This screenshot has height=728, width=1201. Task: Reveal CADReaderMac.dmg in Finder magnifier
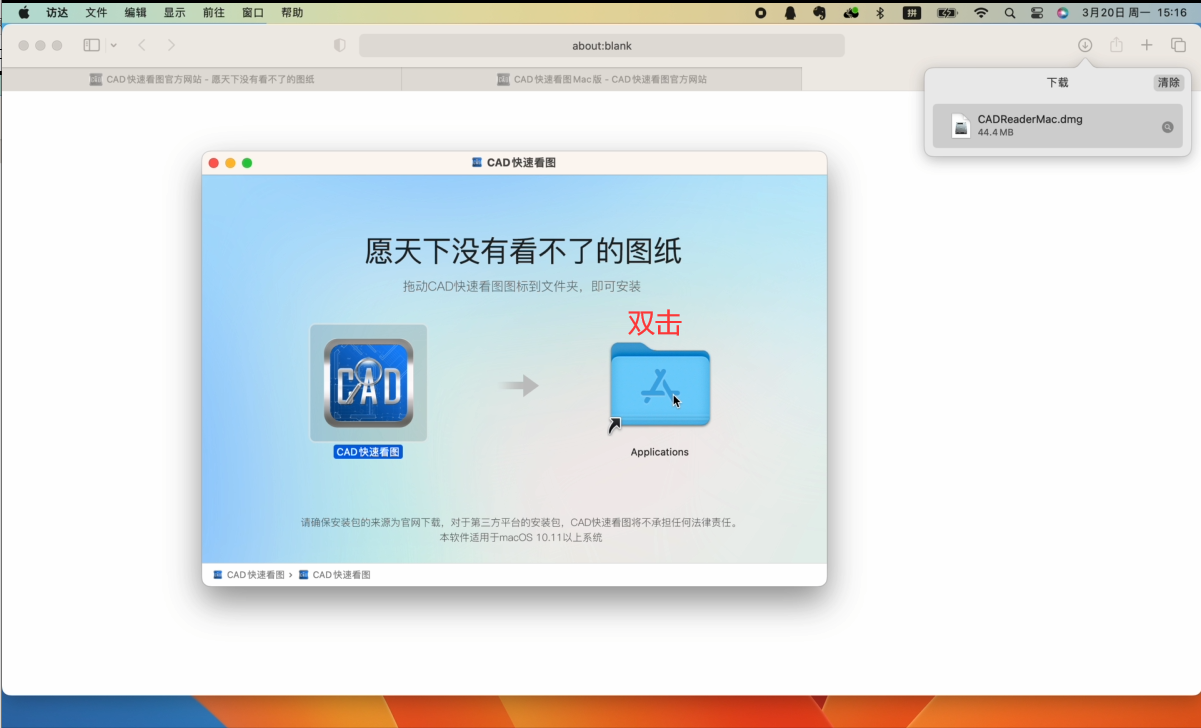point(1167,127)
